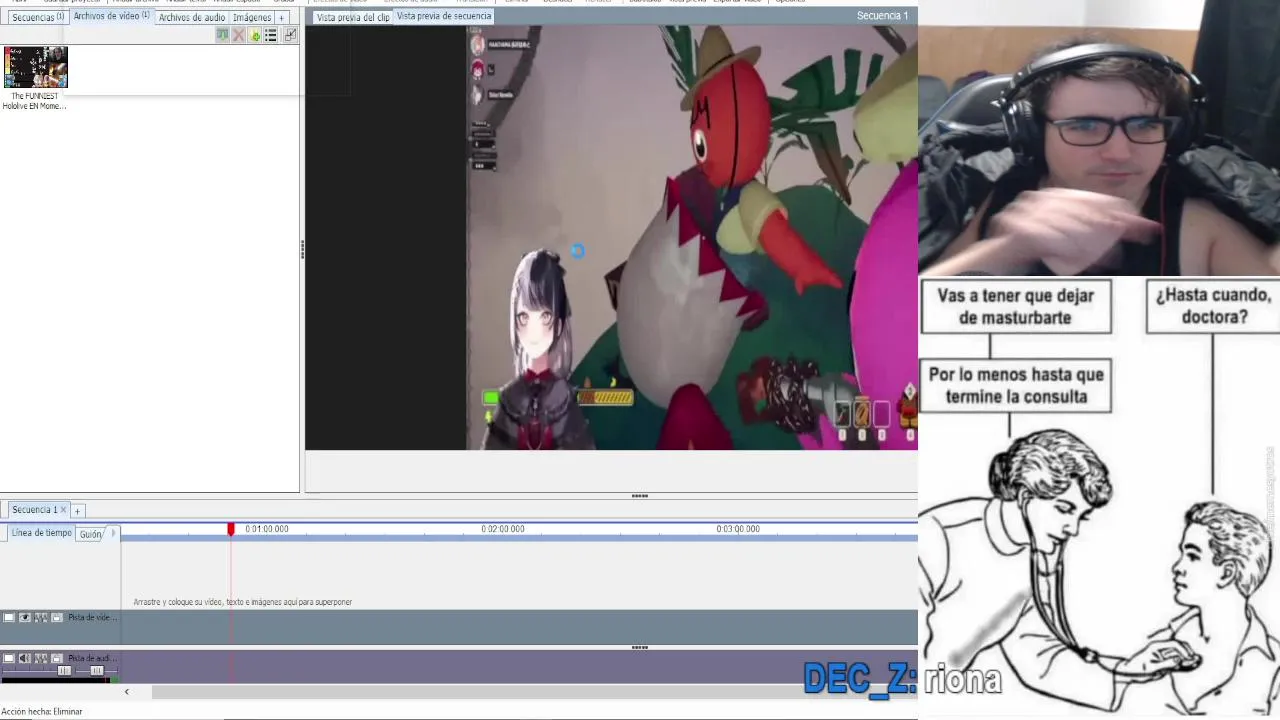Close the Secuencia 1 tab
The width and height of the screenshot is (1280, 720).
click(x=63, y=510)
